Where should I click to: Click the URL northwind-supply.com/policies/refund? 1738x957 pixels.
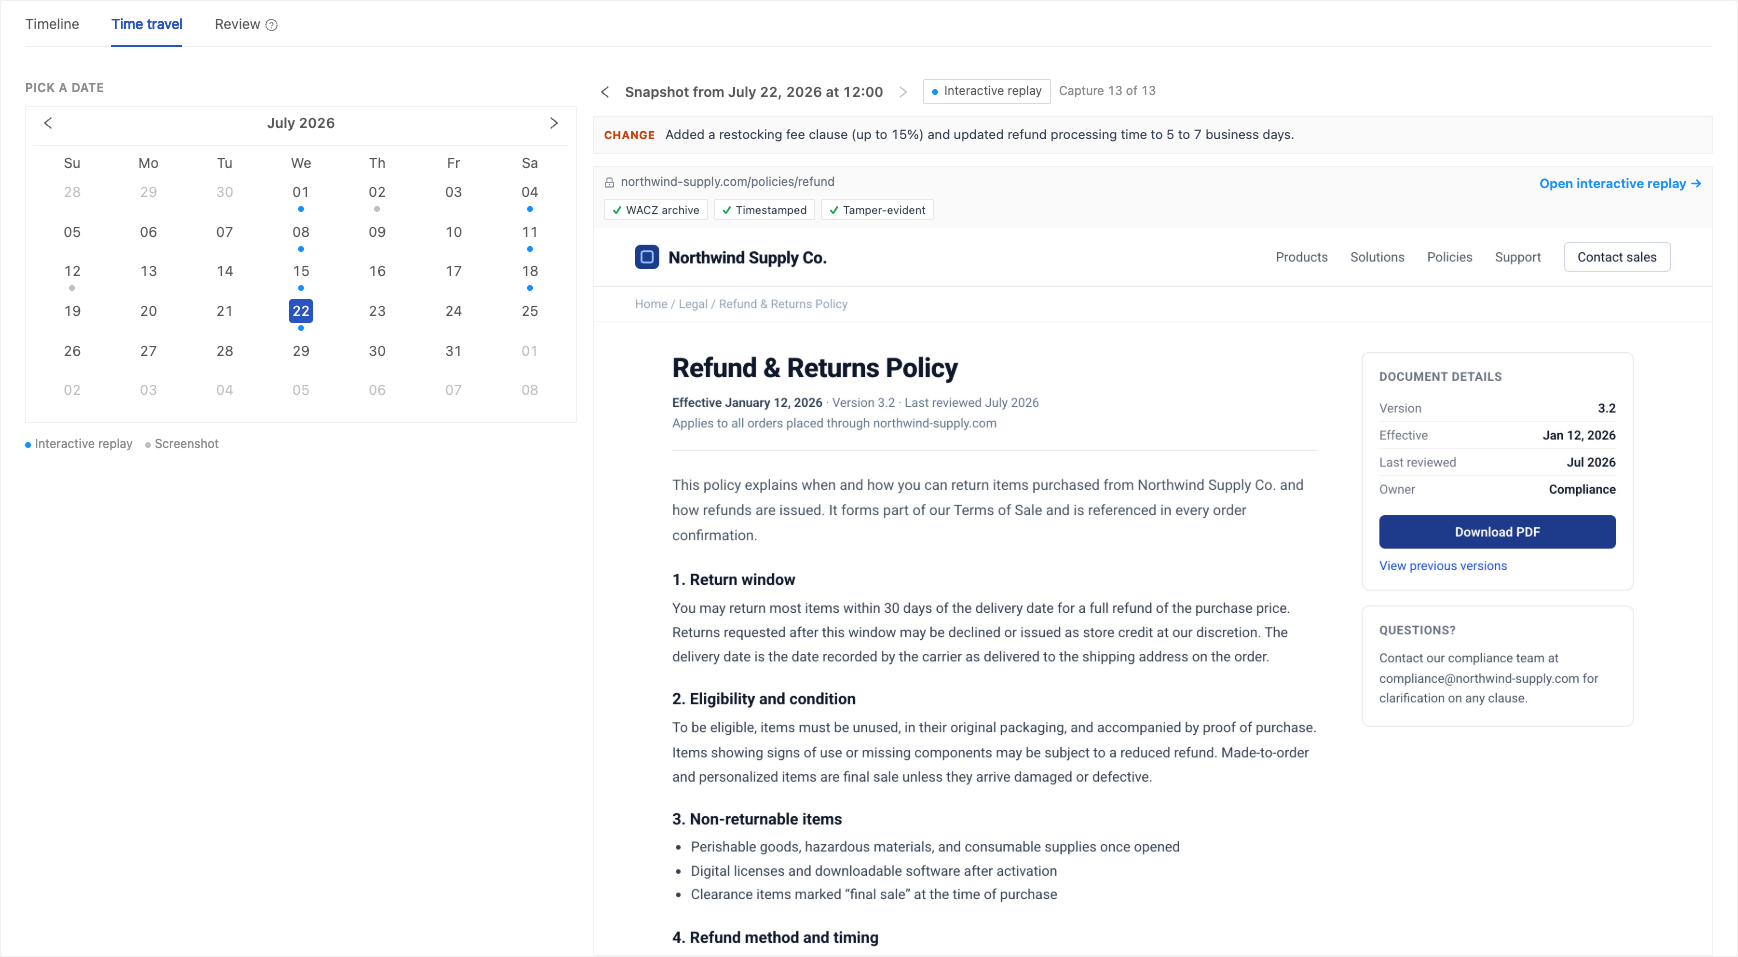click(727, 182)
